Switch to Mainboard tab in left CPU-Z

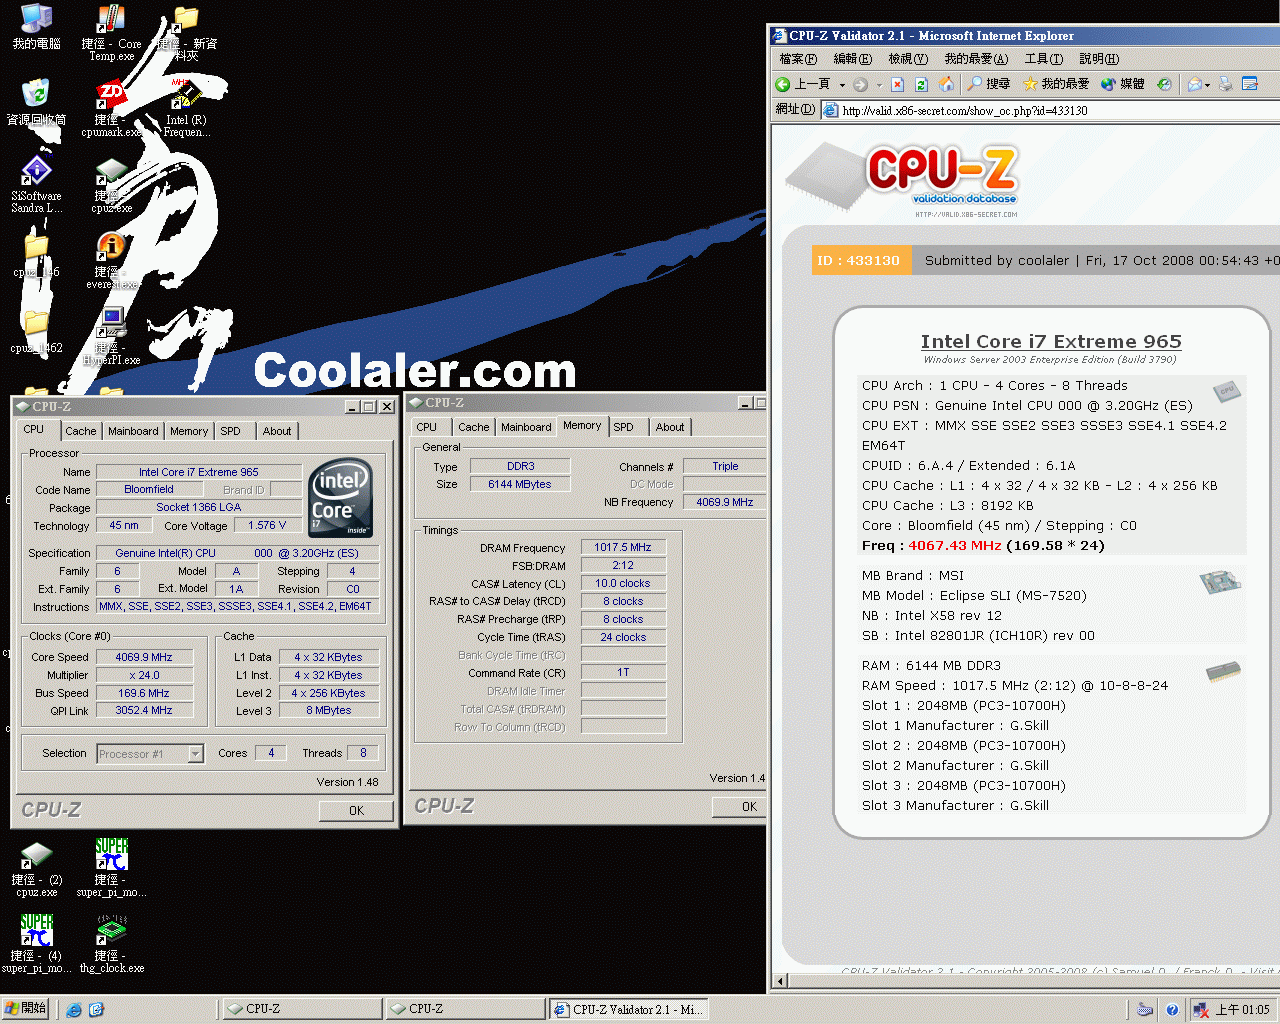coord(133,431)
